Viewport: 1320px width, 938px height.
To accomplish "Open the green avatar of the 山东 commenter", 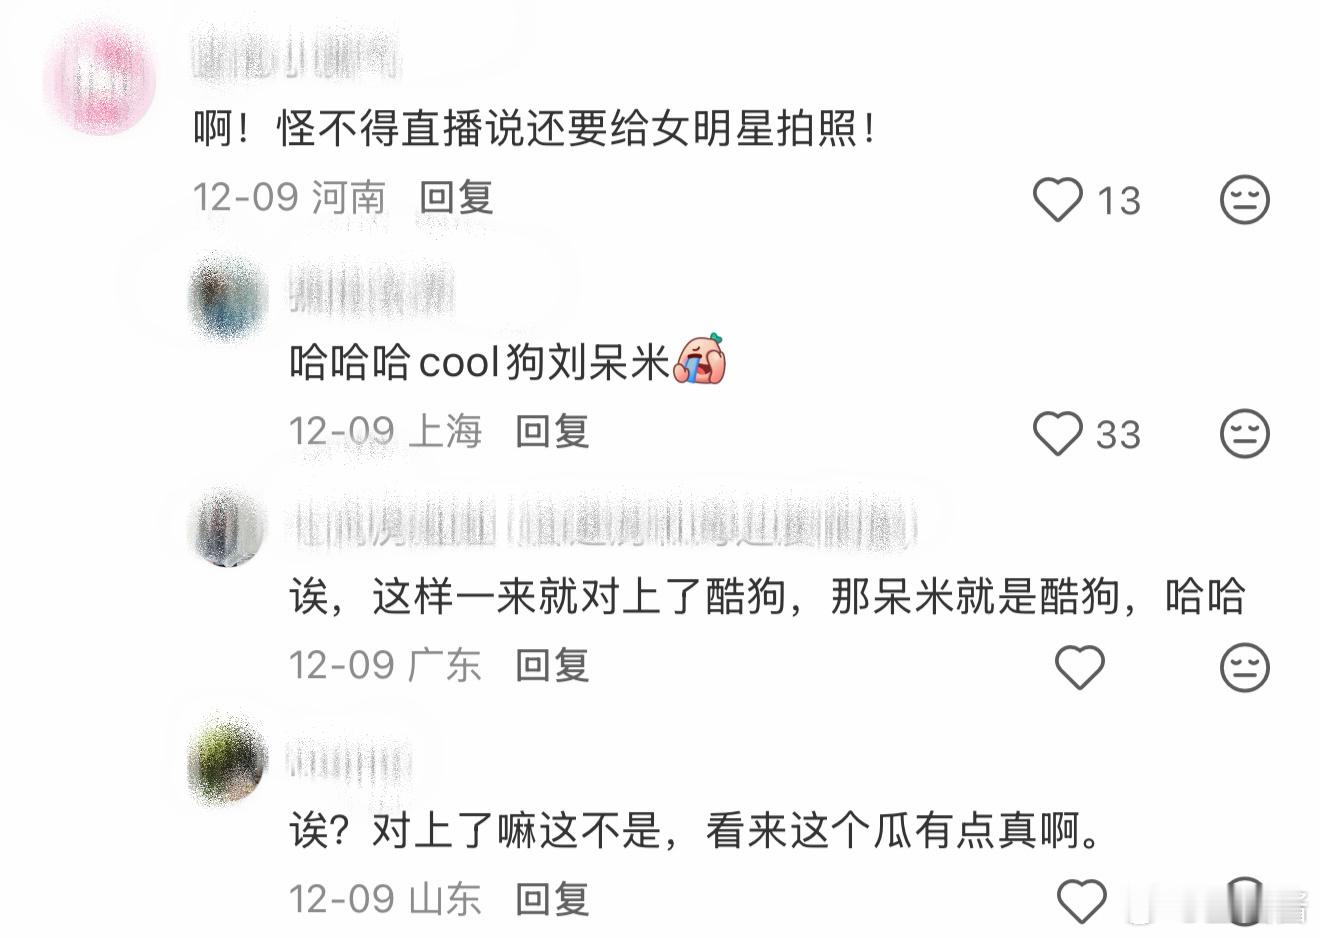I will (228, 759).
